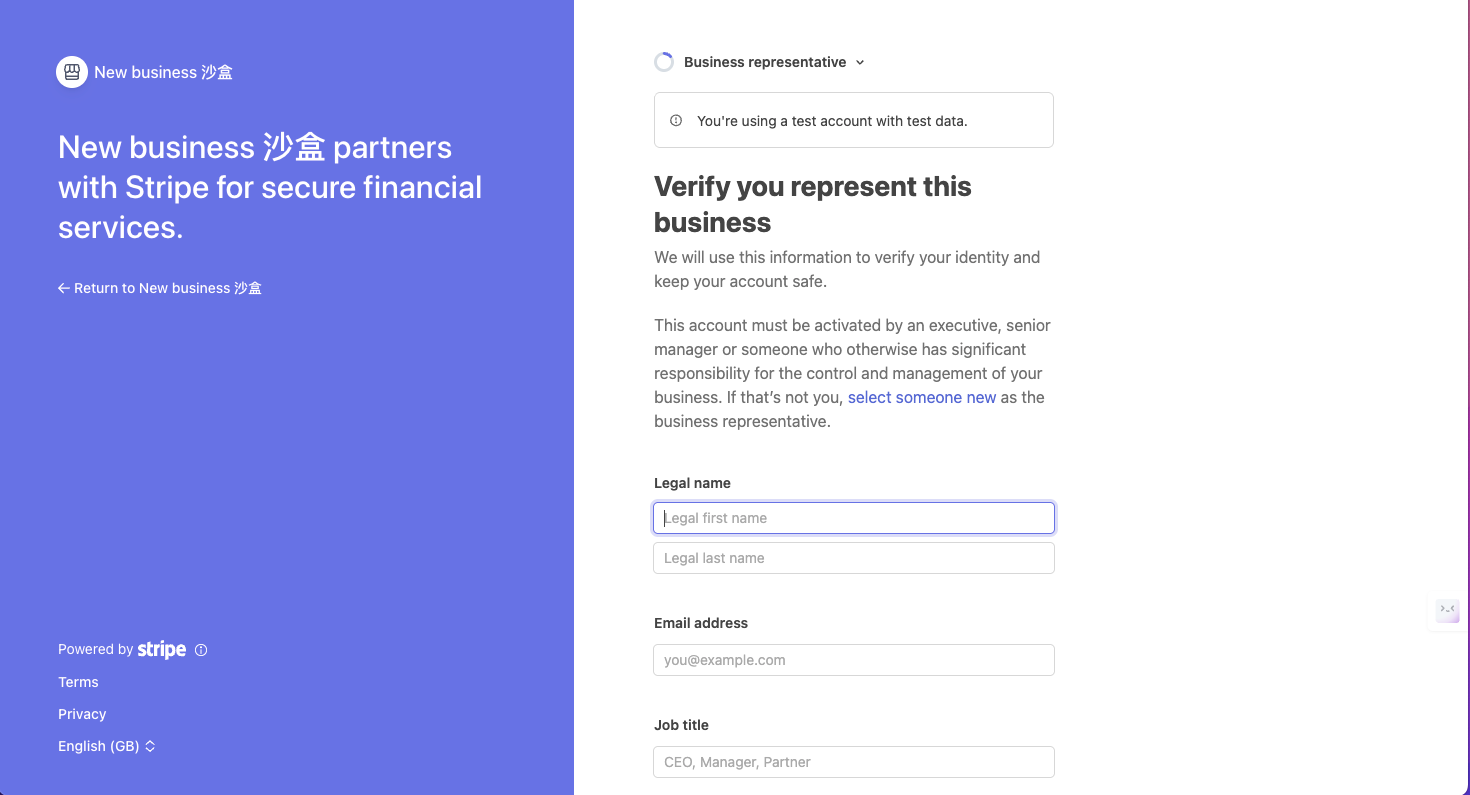The height and width of the screenshot is (795, 1470).
Task: Click the test account notice text
Action: click(832, 121)
